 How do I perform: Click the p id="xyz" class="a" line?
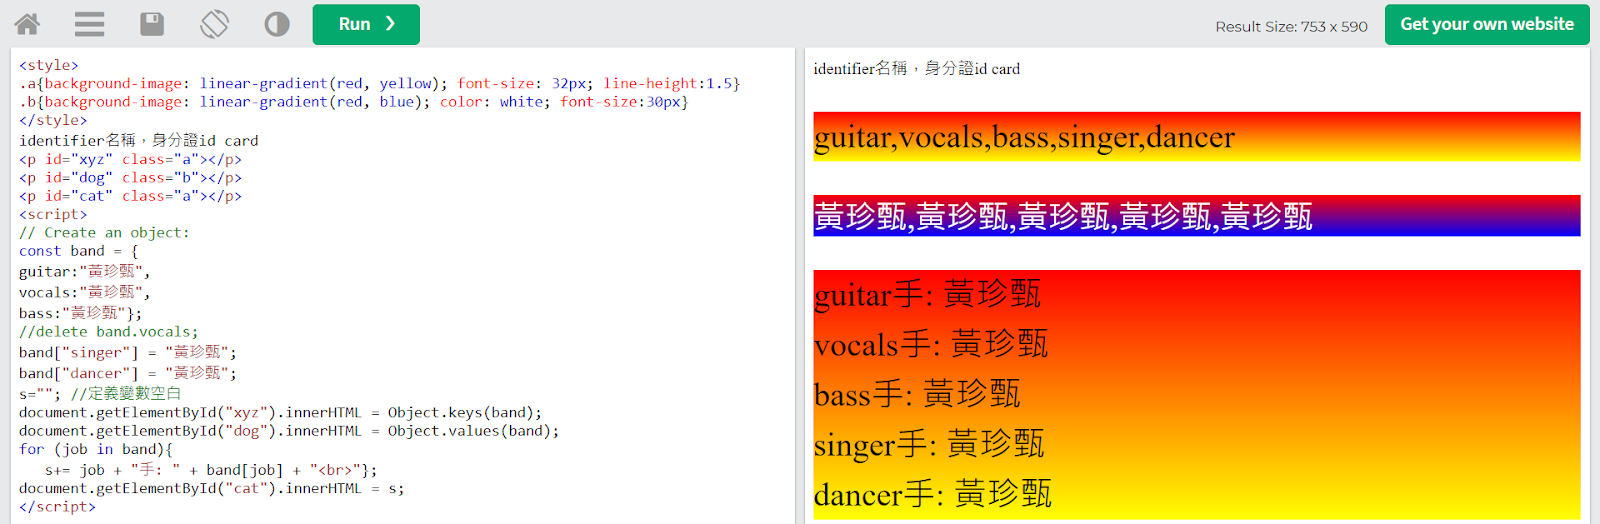point(130,159)
